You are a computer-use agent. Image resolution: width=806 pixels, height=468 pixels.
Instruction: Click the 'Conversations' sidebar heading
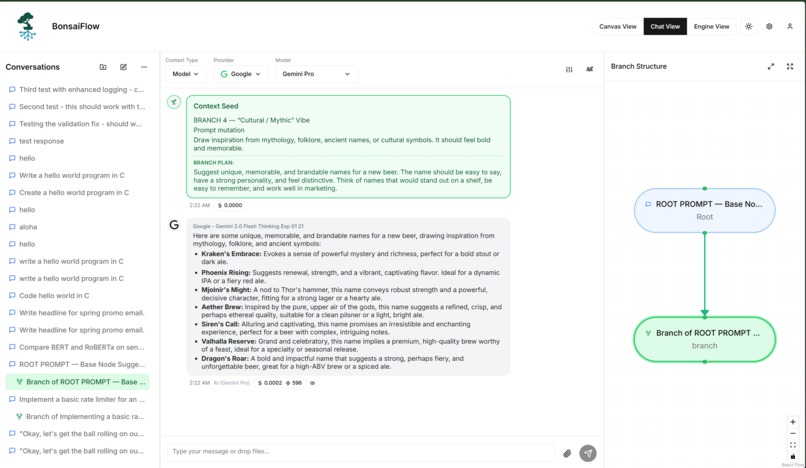(x=32, y=67)
